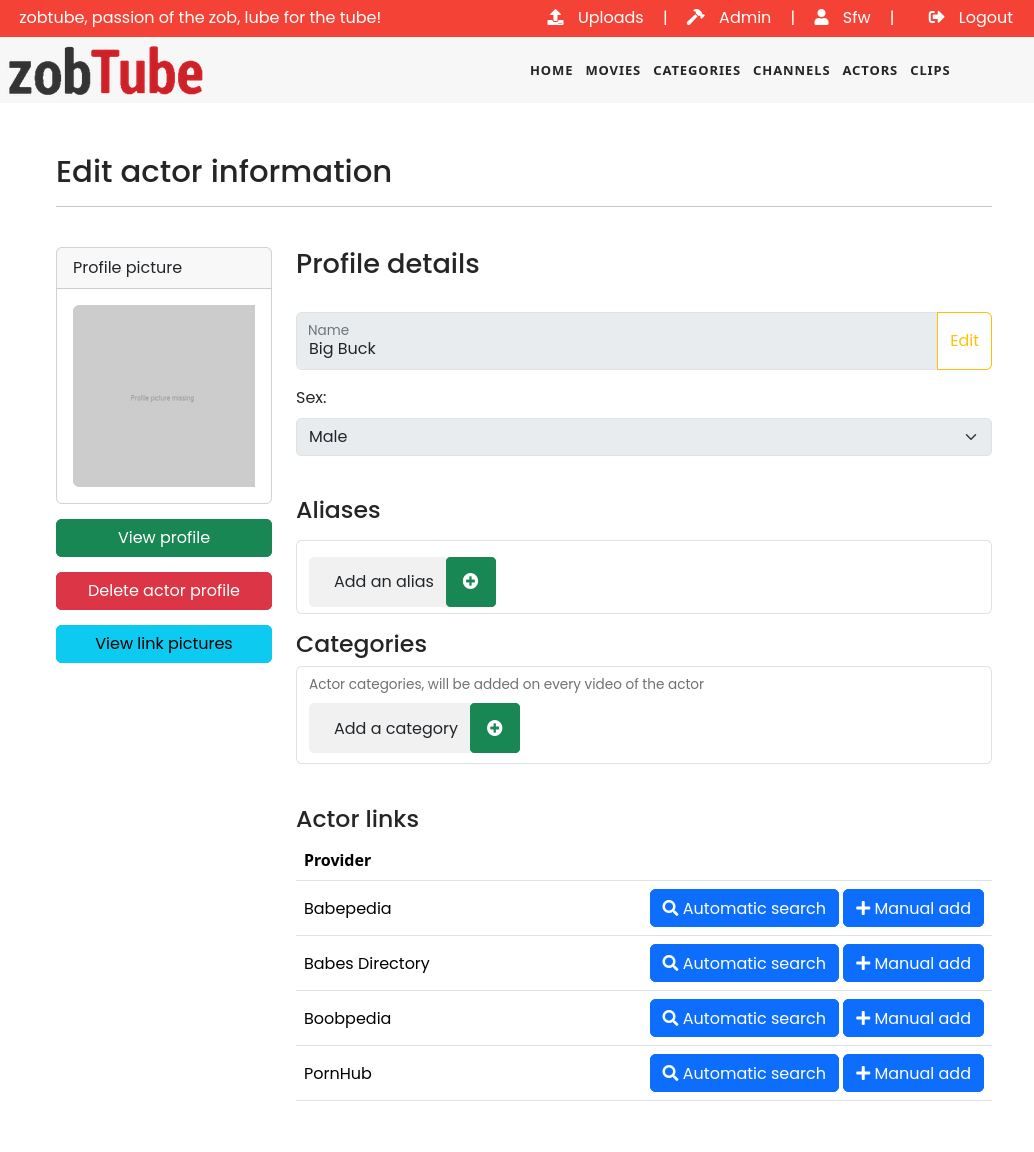Click the Logout arrow icon

936,18
